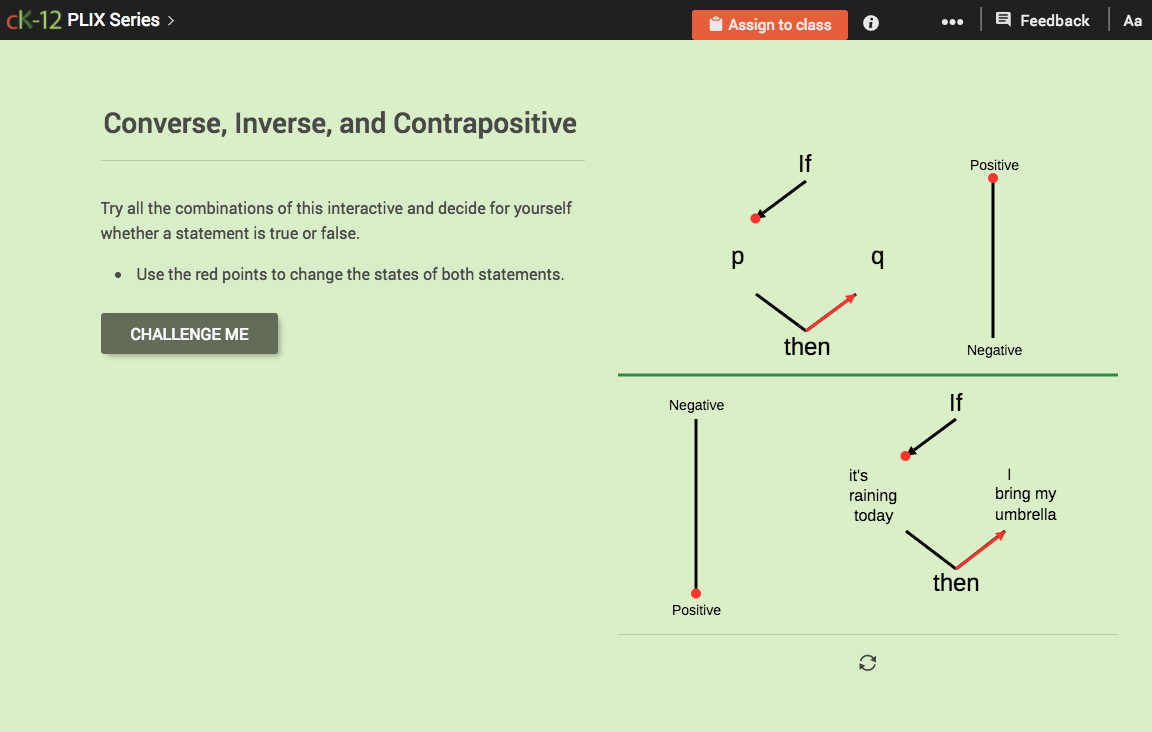Screen dimensions: 1152x732
Task: Open the Feedback panel
Action: tap(1043, 20)
